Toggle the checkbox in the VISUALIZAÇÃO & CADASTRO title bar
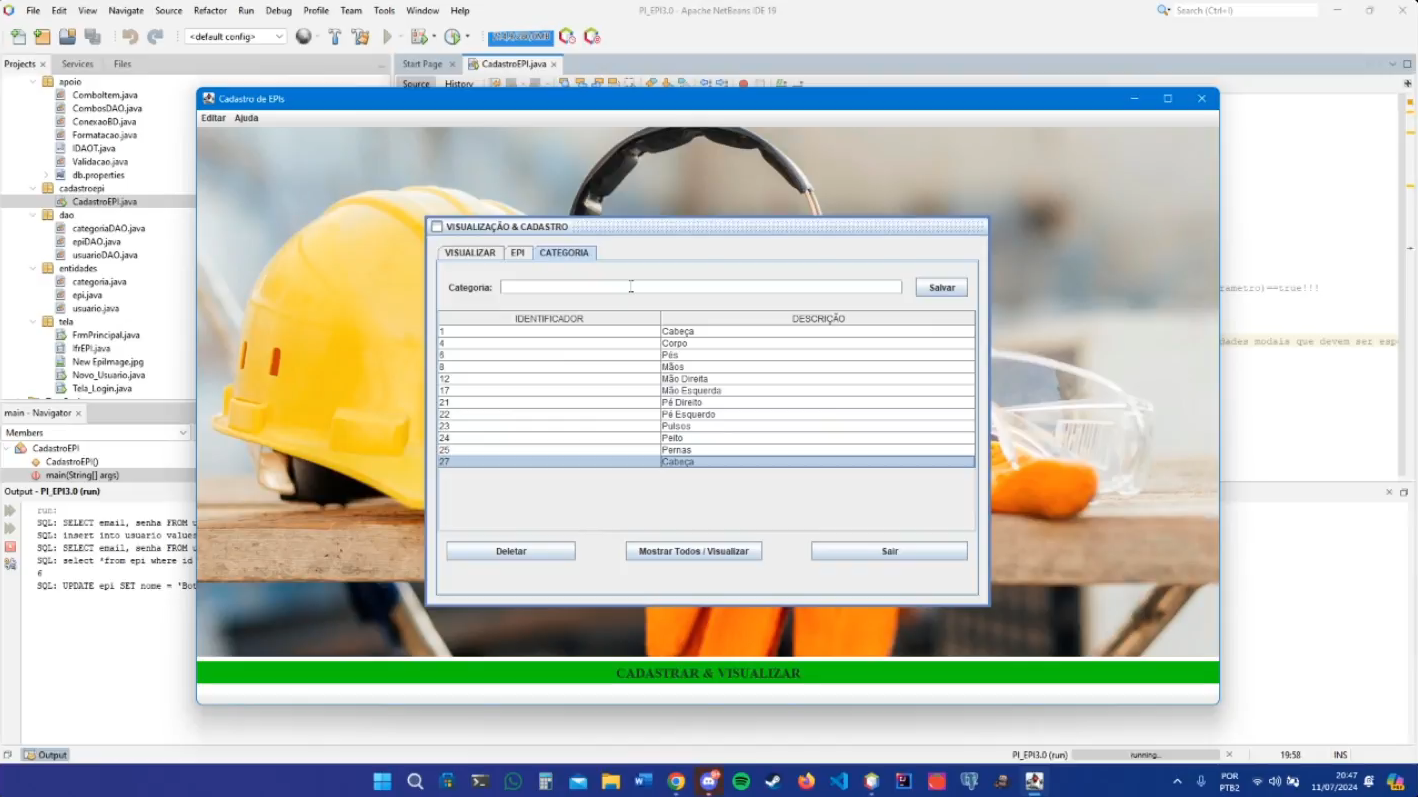1418x797 pixels. pyautogui.click(x=437, y=226)
